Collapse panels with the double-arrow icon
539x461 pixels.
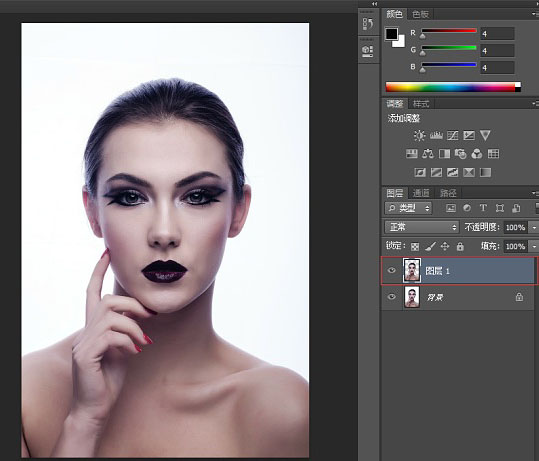(374, 4)
